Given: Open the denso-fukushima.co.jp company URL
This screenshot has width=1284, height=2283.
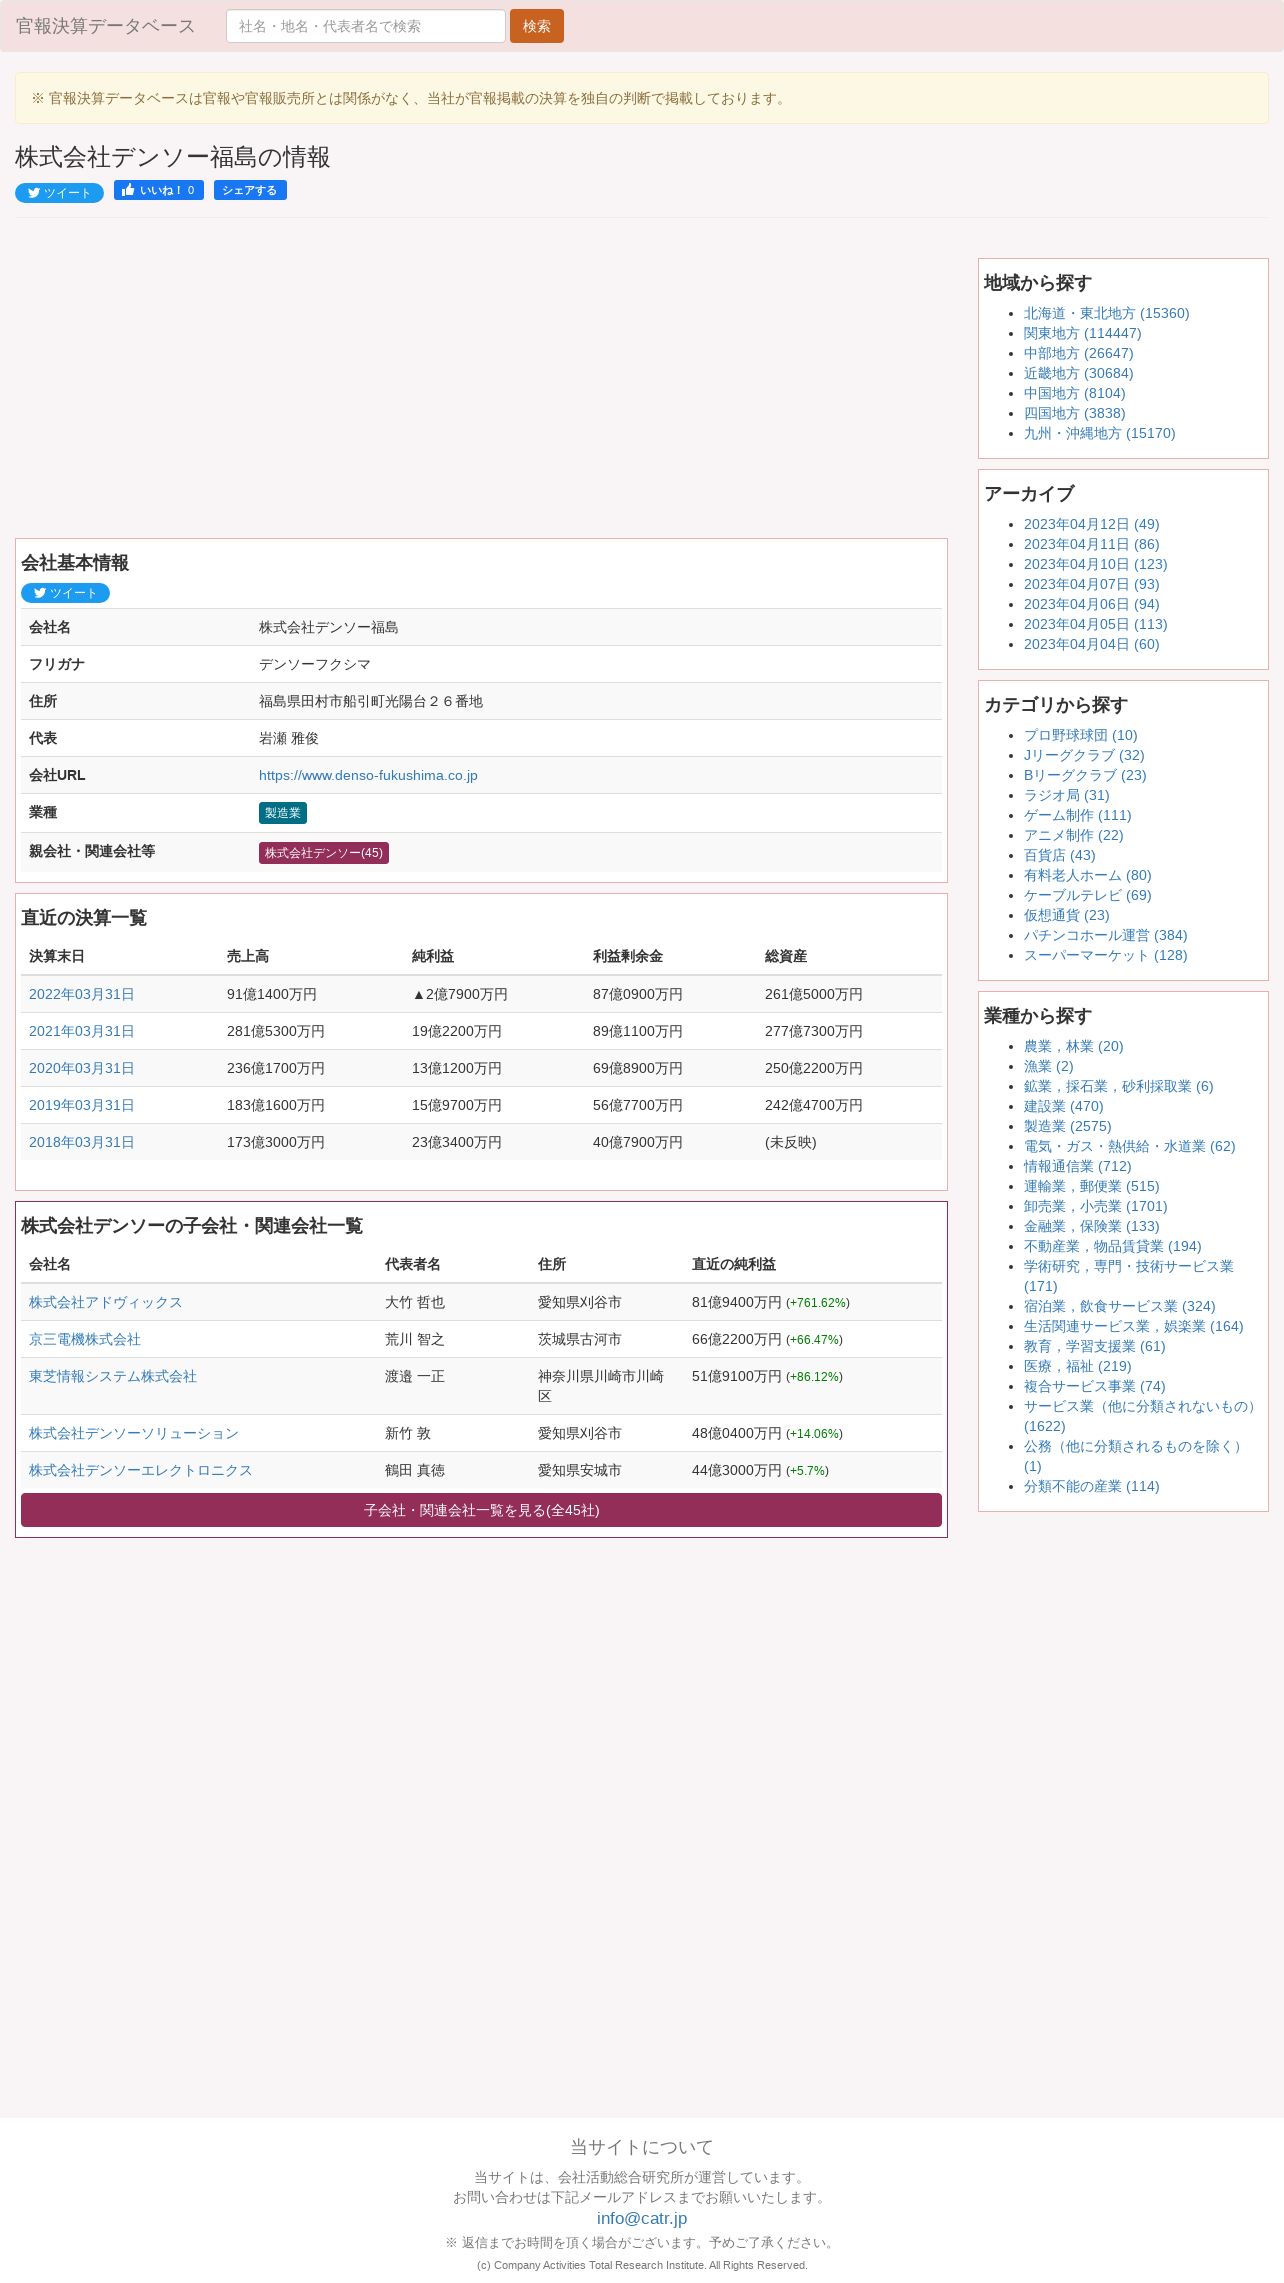Looking at the screenshot, I should pyautogui.click(x=368, y=775).
